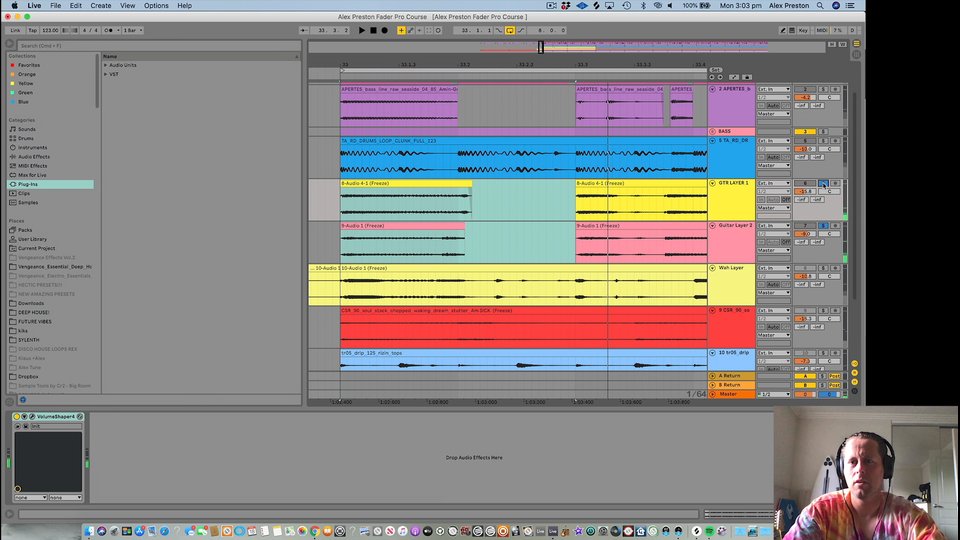Click the Drums category icon
This screenshot has width=960, height=540.
click(13, 138)
